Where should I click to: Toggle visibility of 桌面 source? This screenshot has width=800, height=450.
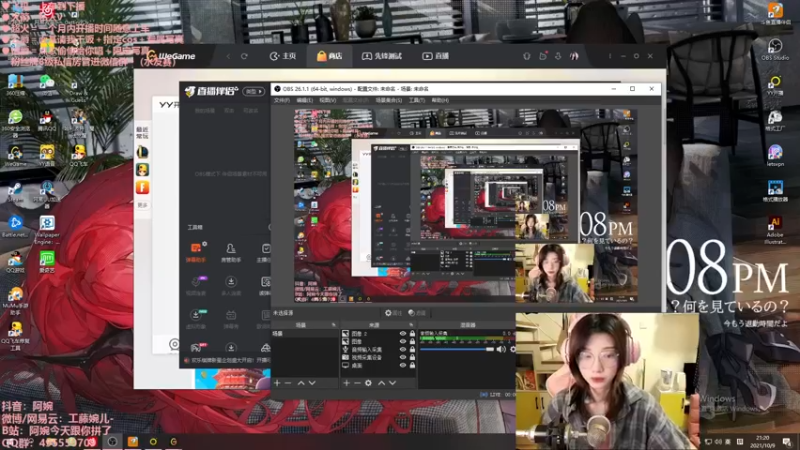[403, 365]
